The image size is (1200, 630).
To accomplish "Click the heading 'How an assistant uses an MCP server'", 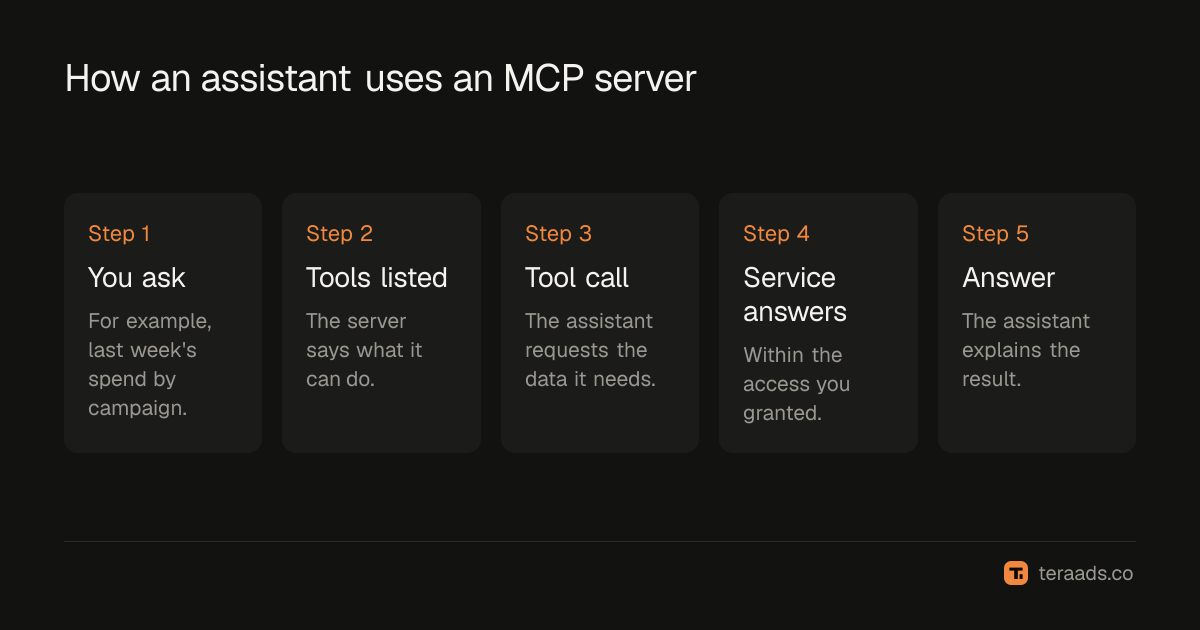I will click(380, 79).
